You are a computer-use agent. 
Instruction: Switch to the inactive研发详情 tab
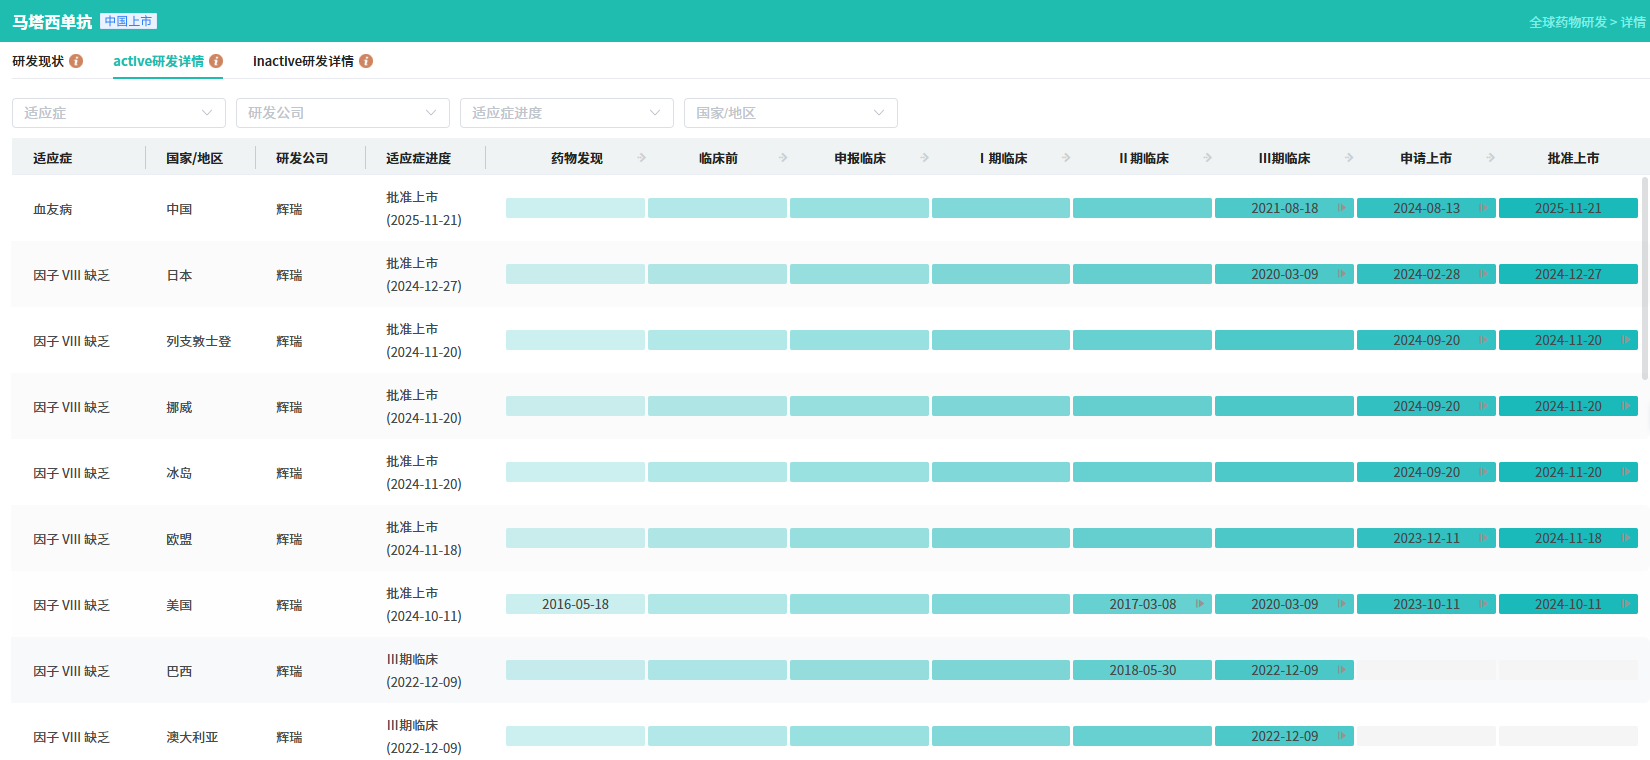coord(303,61)
